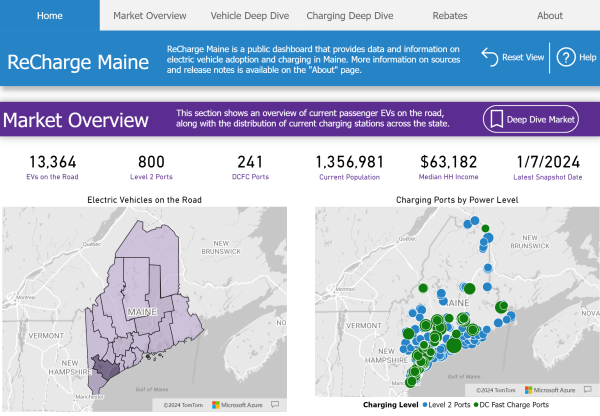The width and height of the screenshot is (600, 416).
Task: Click the largest green DC fast charge bubble
Action: click(454, 345)
